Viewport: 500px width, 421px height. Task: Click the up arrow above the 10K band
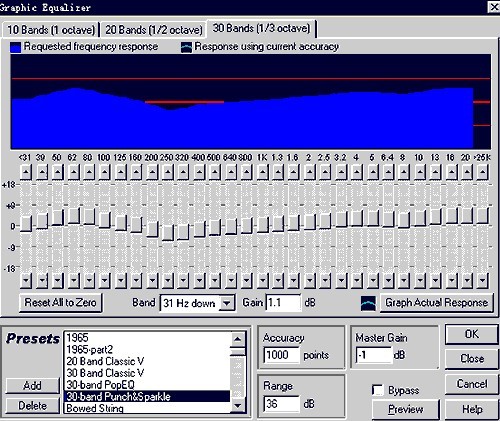click(420, 172)
